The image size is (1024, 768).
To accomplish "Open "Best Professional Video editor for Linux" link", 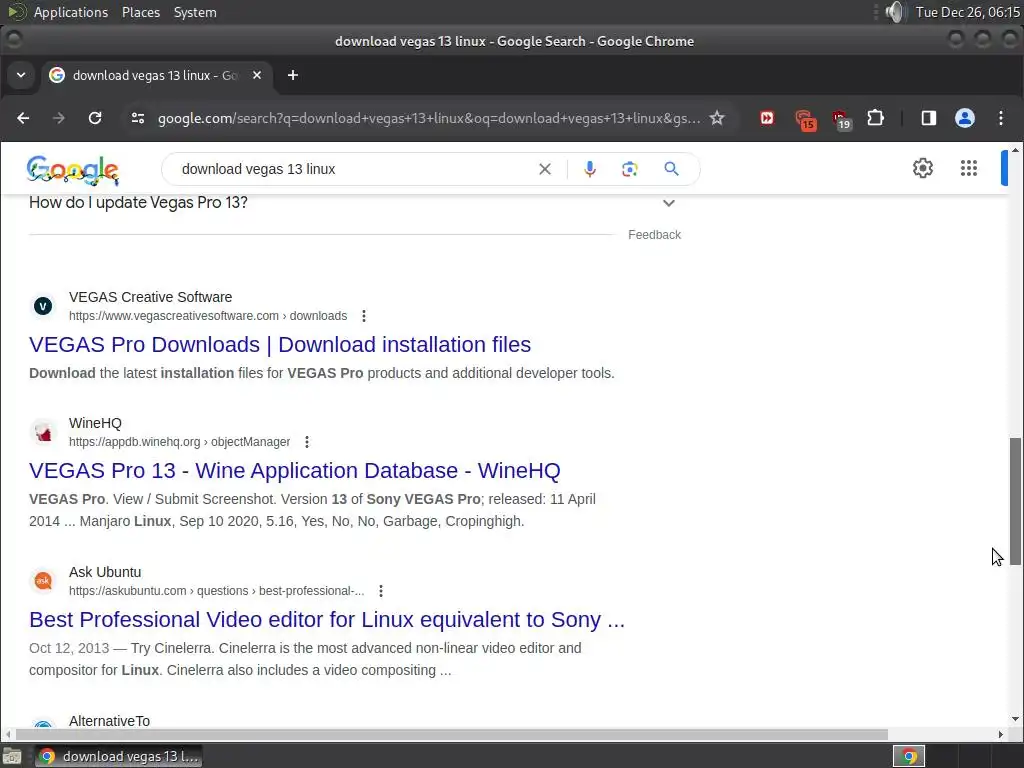I will (327, 620).
